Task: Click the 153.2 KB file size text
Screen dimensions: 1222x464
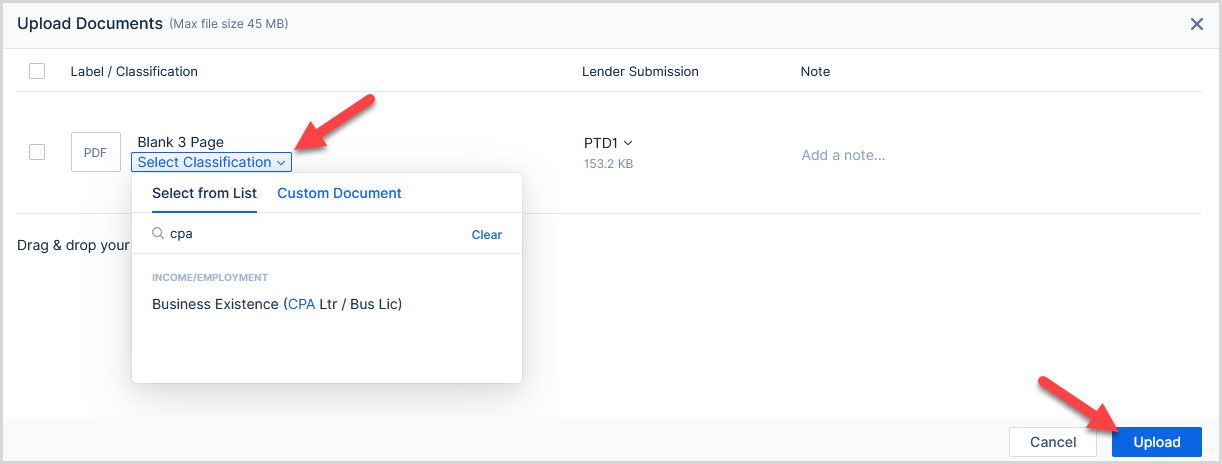Action: tap(608, 164)
